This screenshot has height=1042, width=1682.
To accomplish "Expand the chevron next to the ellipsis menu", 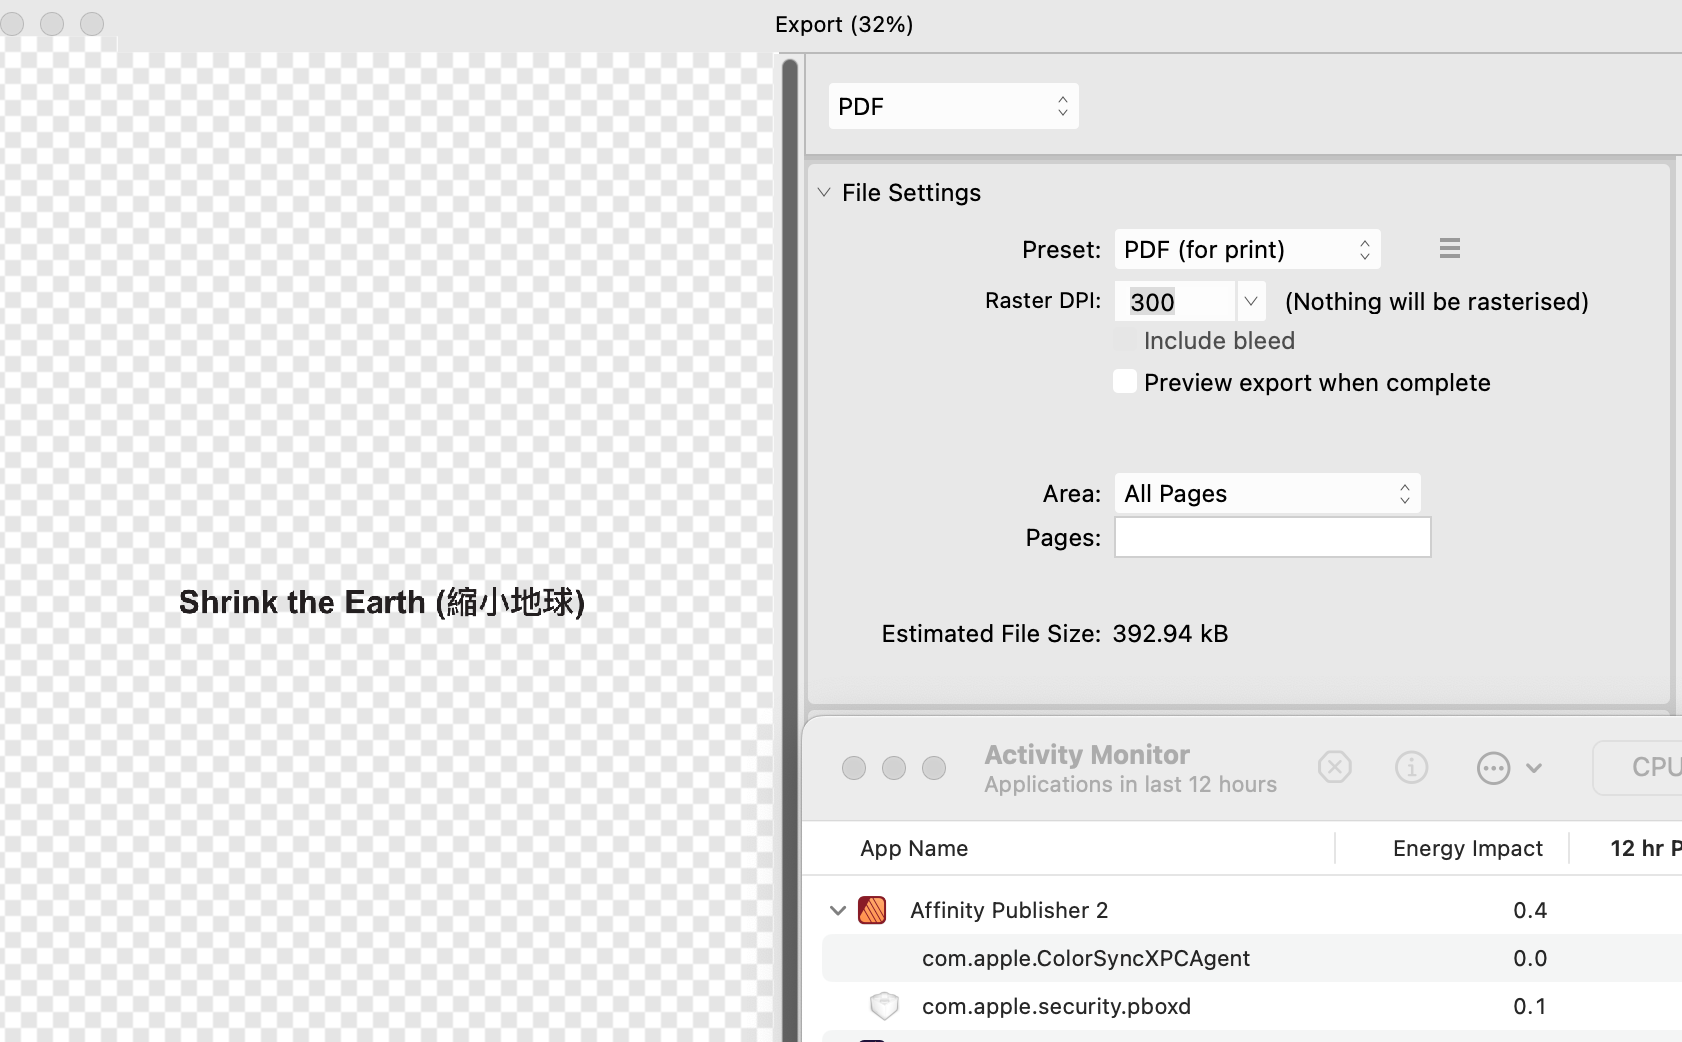I will 1534,768.
